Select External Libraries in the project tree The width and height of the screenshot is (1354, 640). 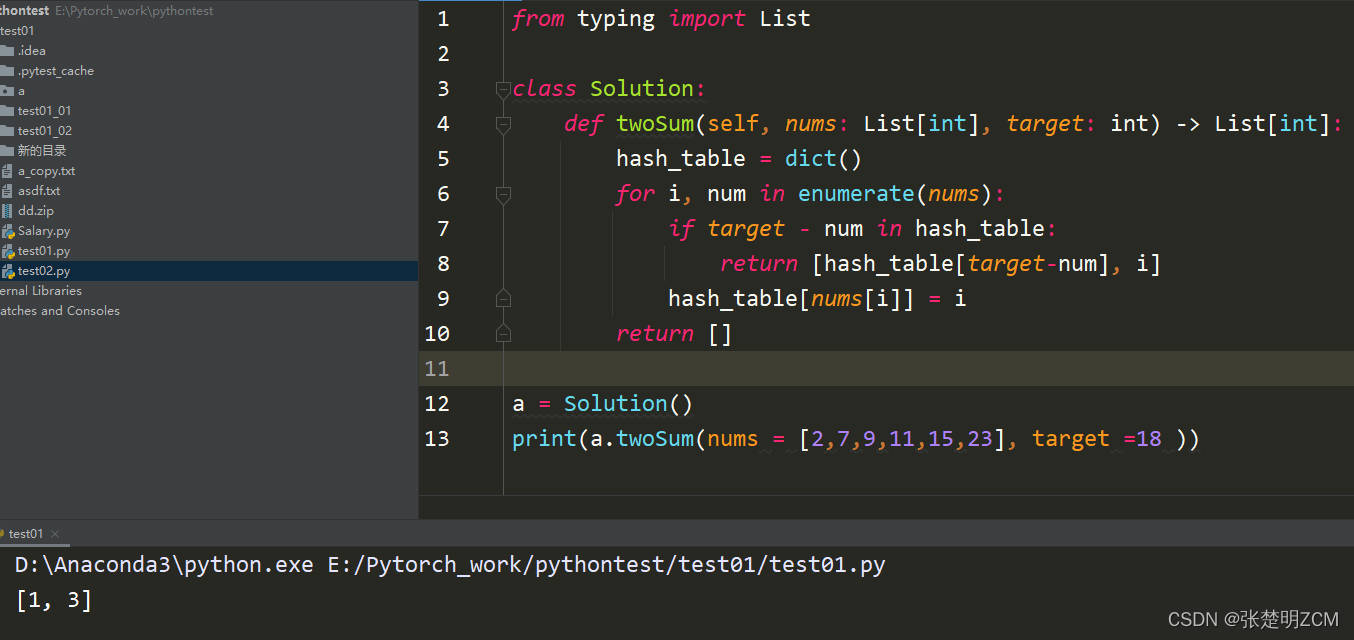(x=42, y=290)
